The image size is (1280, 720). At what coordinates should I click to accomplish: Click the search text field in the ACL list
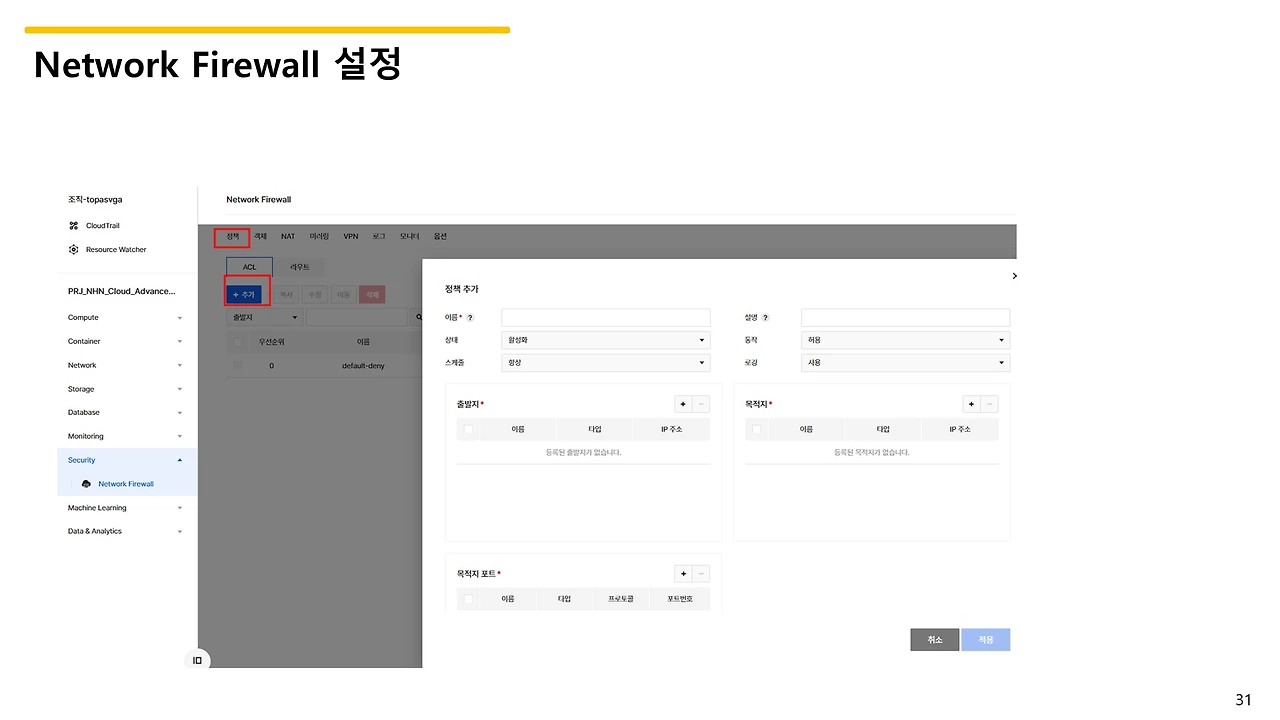[x=358, y=318]
